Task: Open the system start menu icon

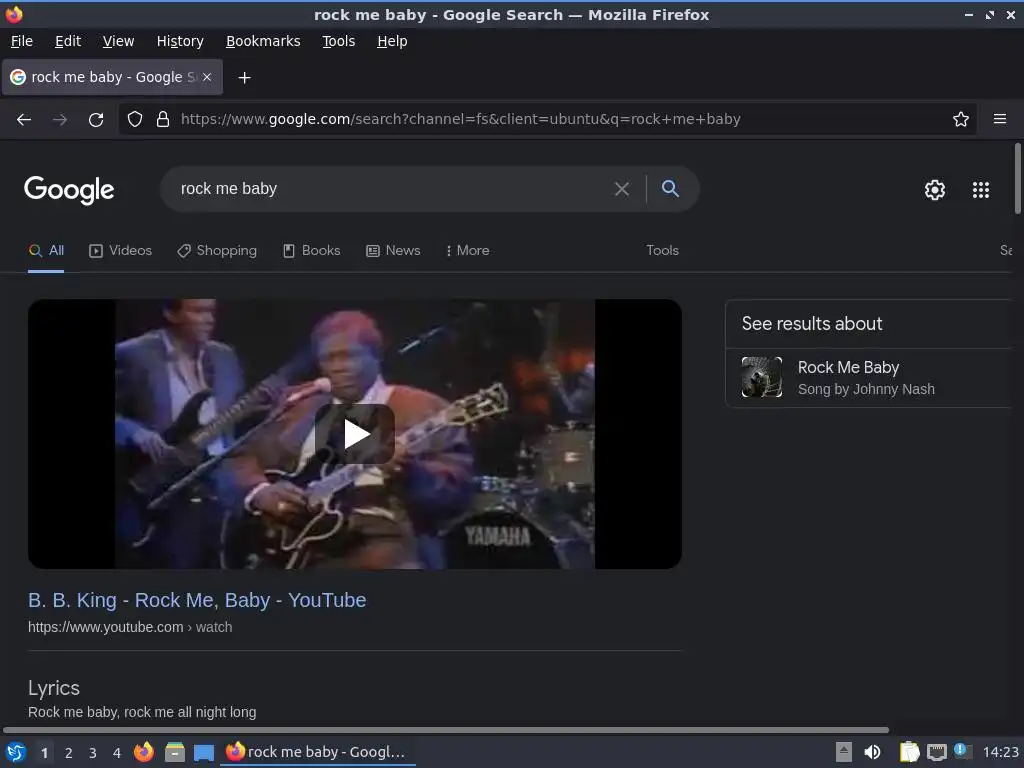Action: [x=16, y=752]
